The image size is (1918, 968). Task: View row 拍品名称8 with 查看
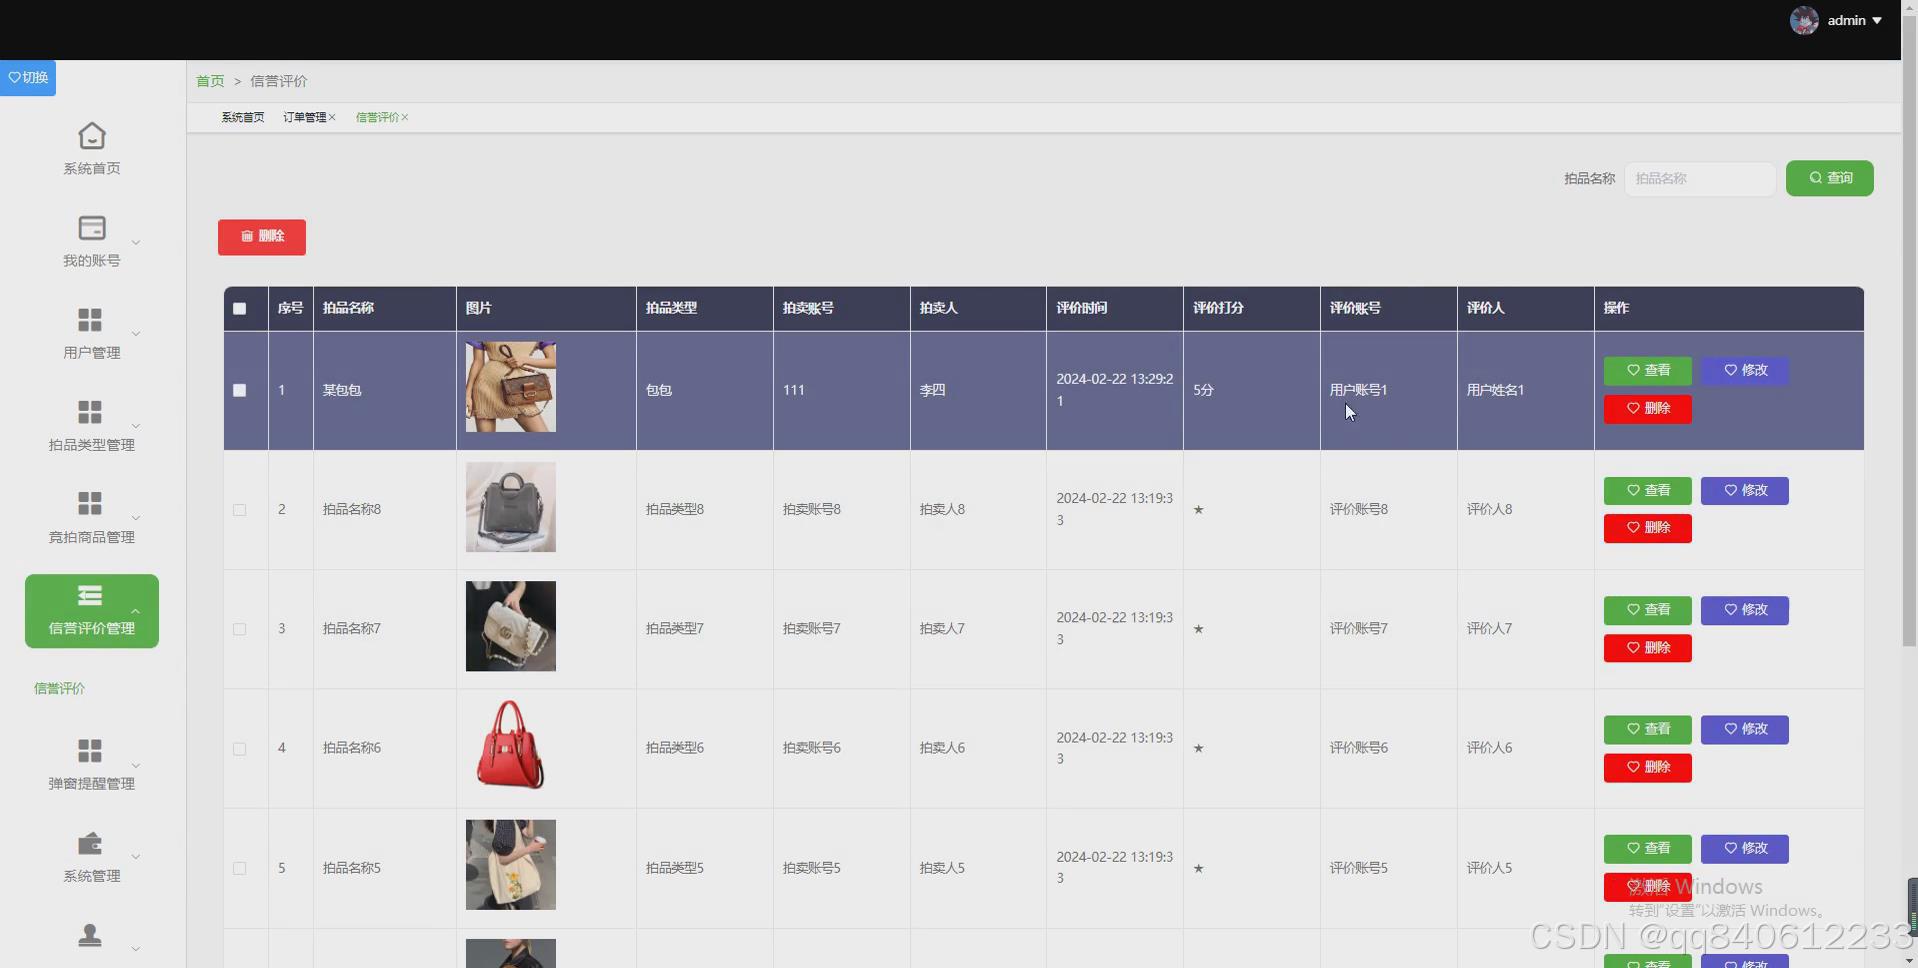click(1647, 491)
